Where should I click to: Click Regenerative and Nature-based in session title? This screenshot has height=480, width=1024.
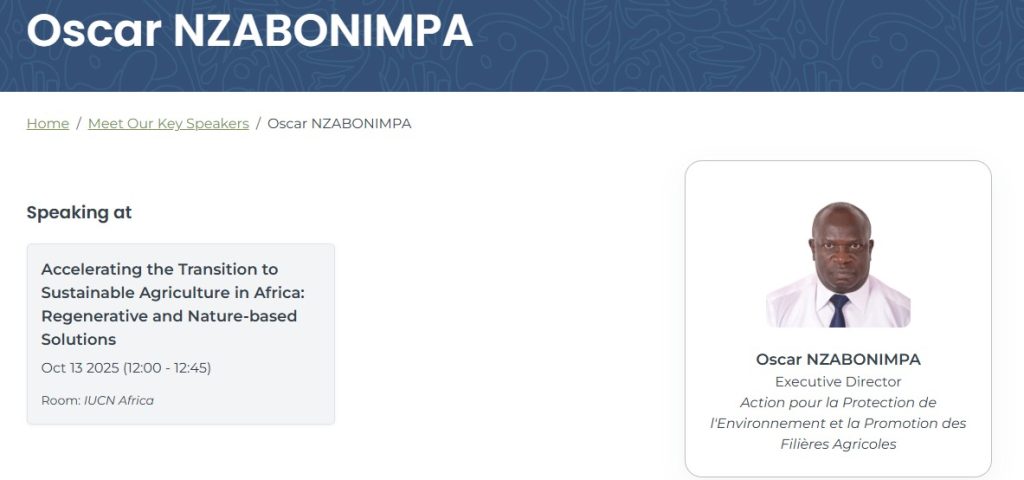169,316
